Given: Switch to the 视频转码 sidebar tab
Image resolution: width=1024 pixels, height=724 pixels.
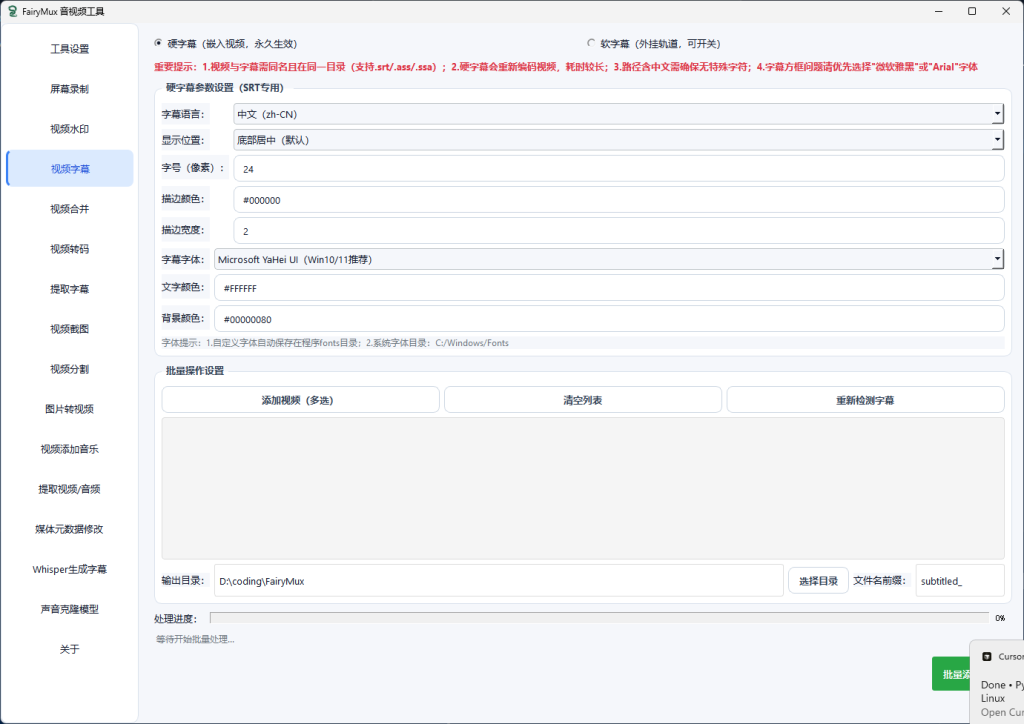Looking at the screenshot, I should tap(70, 249).
